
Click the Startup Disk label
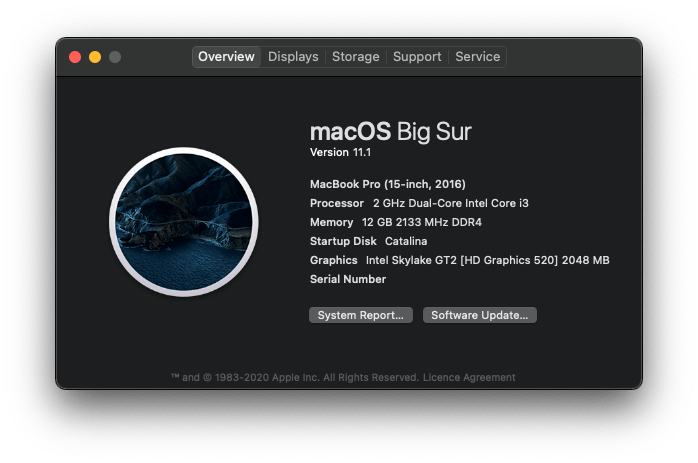click(x=343, y=241)
